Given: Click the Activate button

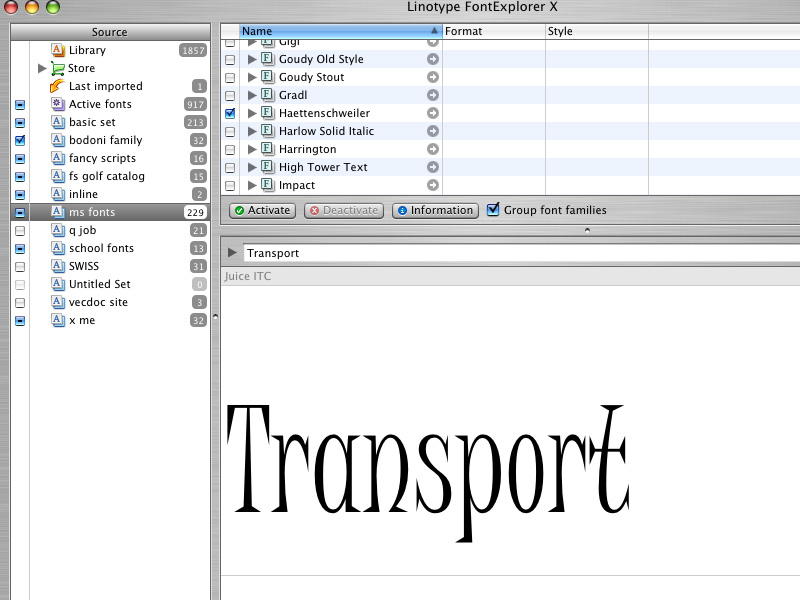Looking at the screenshot, I should tap(263, 210).
